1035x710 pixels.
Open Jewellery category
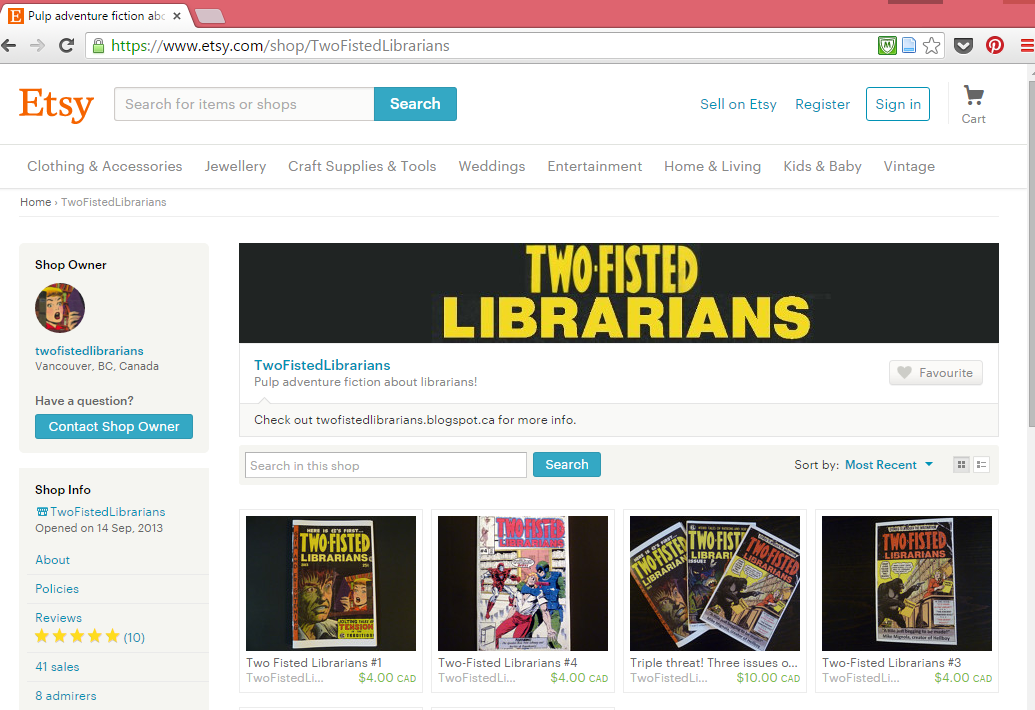click(x=235, y=166)
